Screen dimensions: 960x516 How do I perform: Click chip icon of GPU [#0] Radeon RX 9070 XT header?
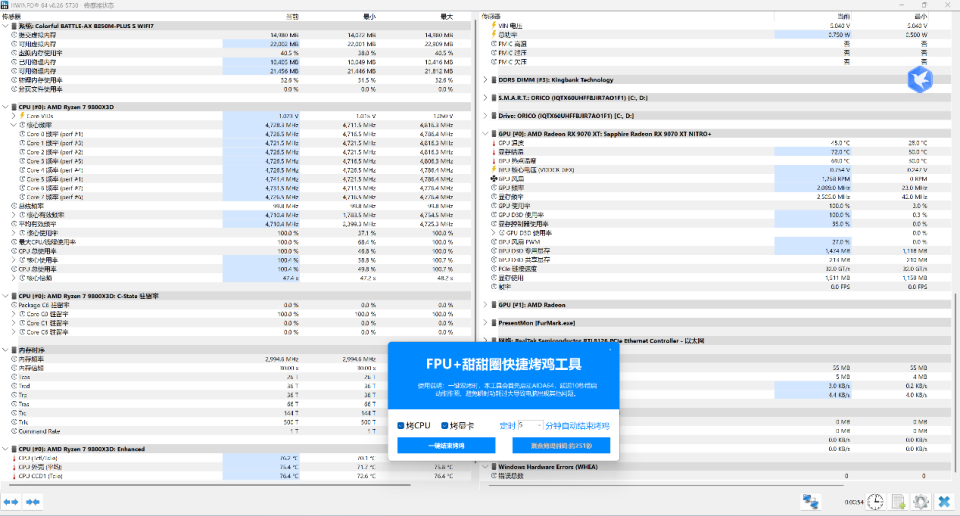coord(493,133)
